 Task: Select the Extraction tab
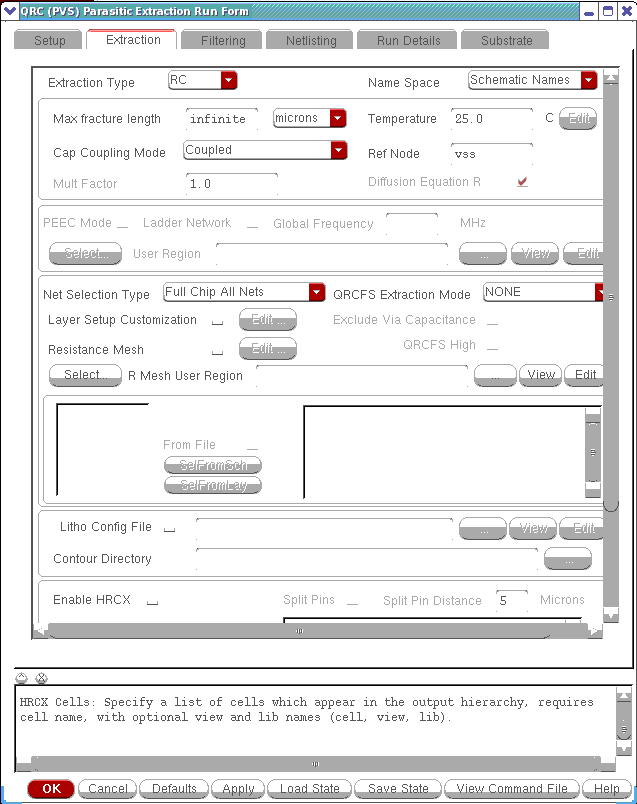(x=132, y=39)
